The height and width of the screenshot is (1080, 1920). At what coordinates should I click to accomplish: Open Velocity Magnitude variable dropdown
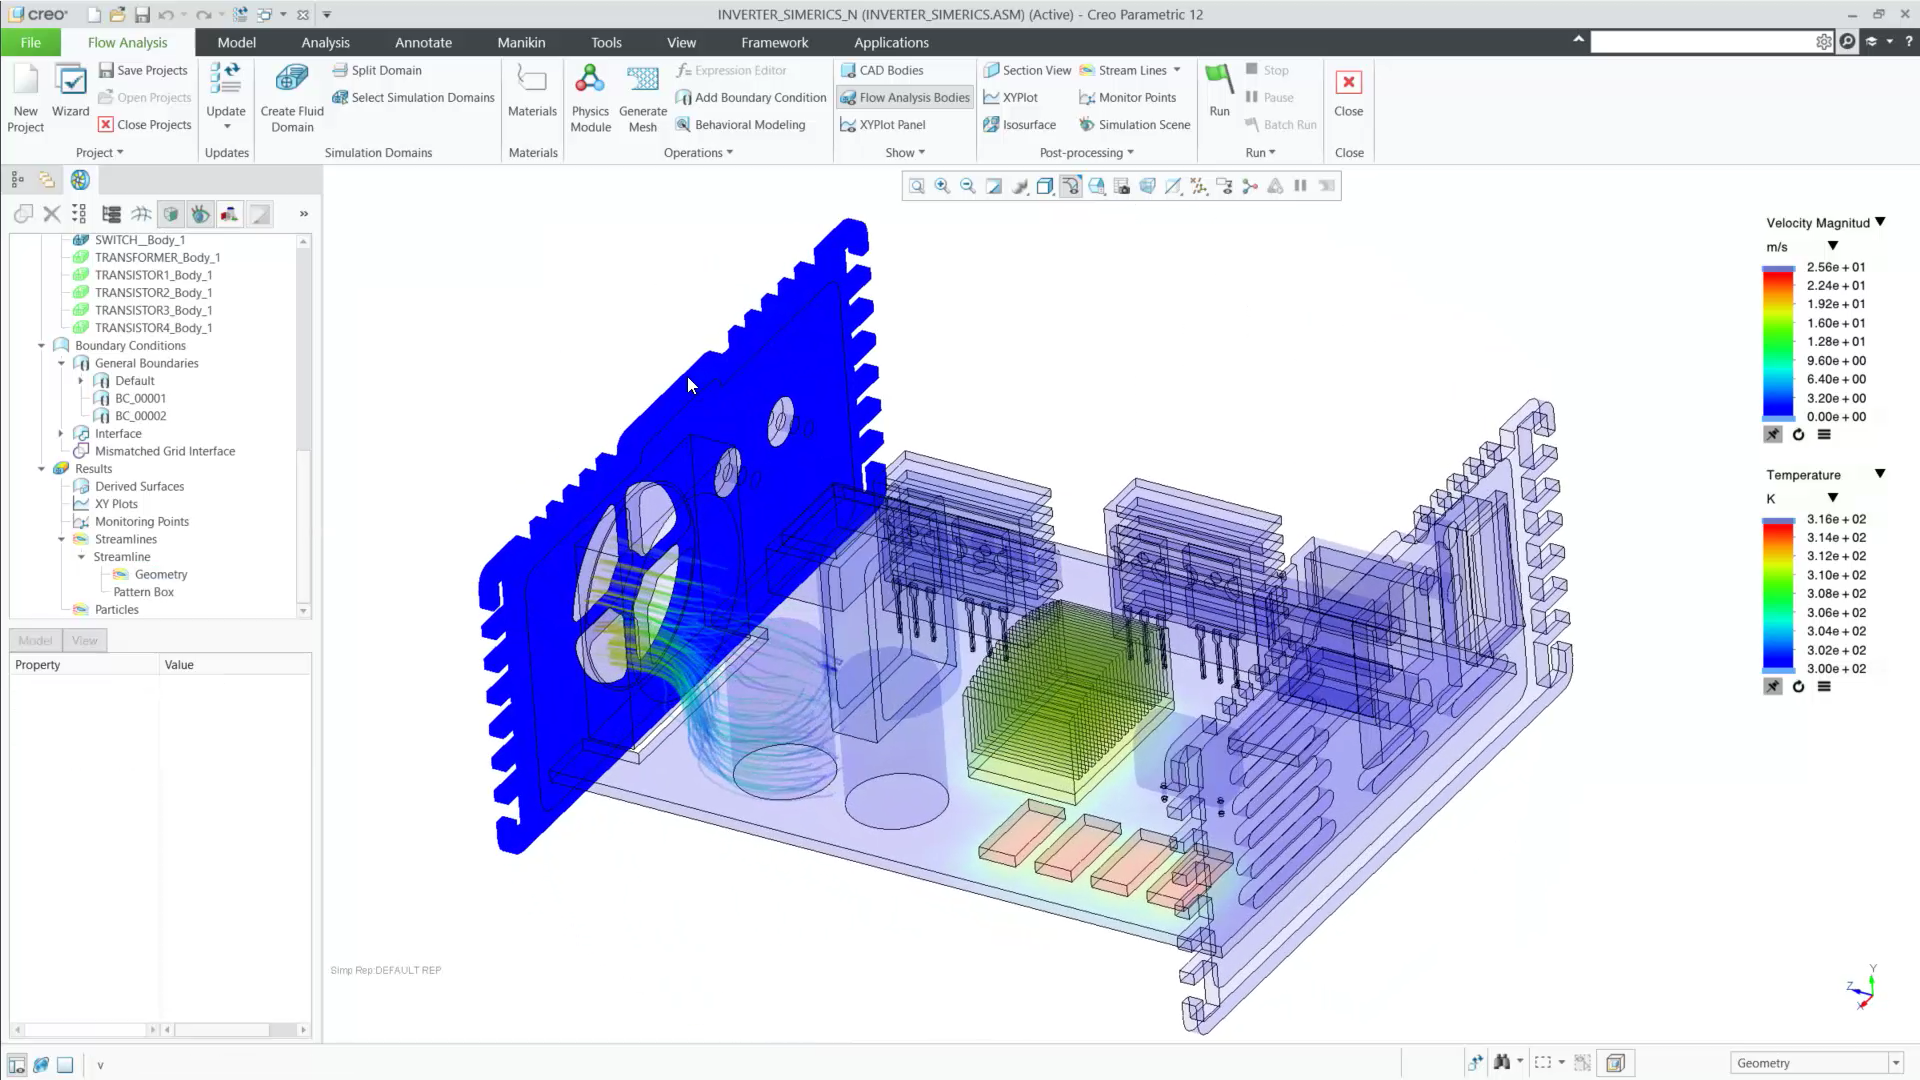coord(1880,222)
